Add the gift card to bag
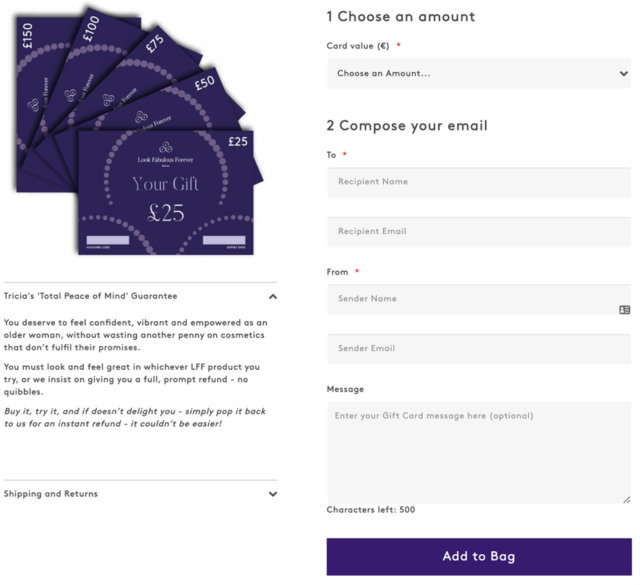The width and height of the screenshot is (640, 585). pos(478,556)
